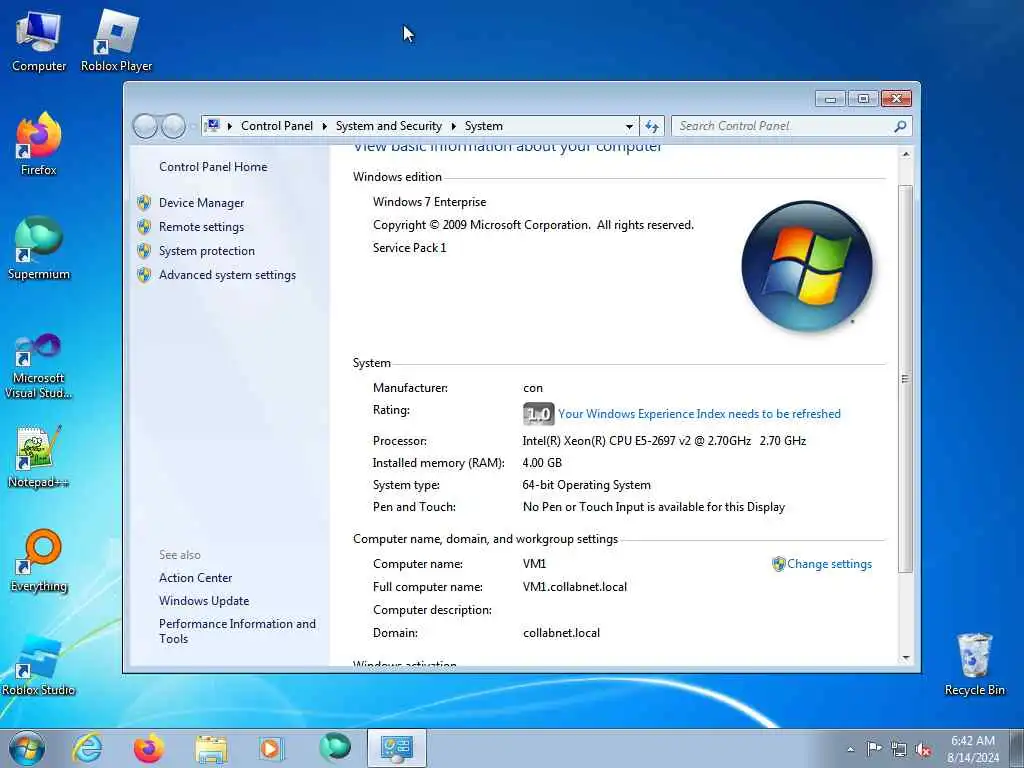Select the Supermium desktop shortcut
The image size is (1024, 768).
[x=39, y=248]
